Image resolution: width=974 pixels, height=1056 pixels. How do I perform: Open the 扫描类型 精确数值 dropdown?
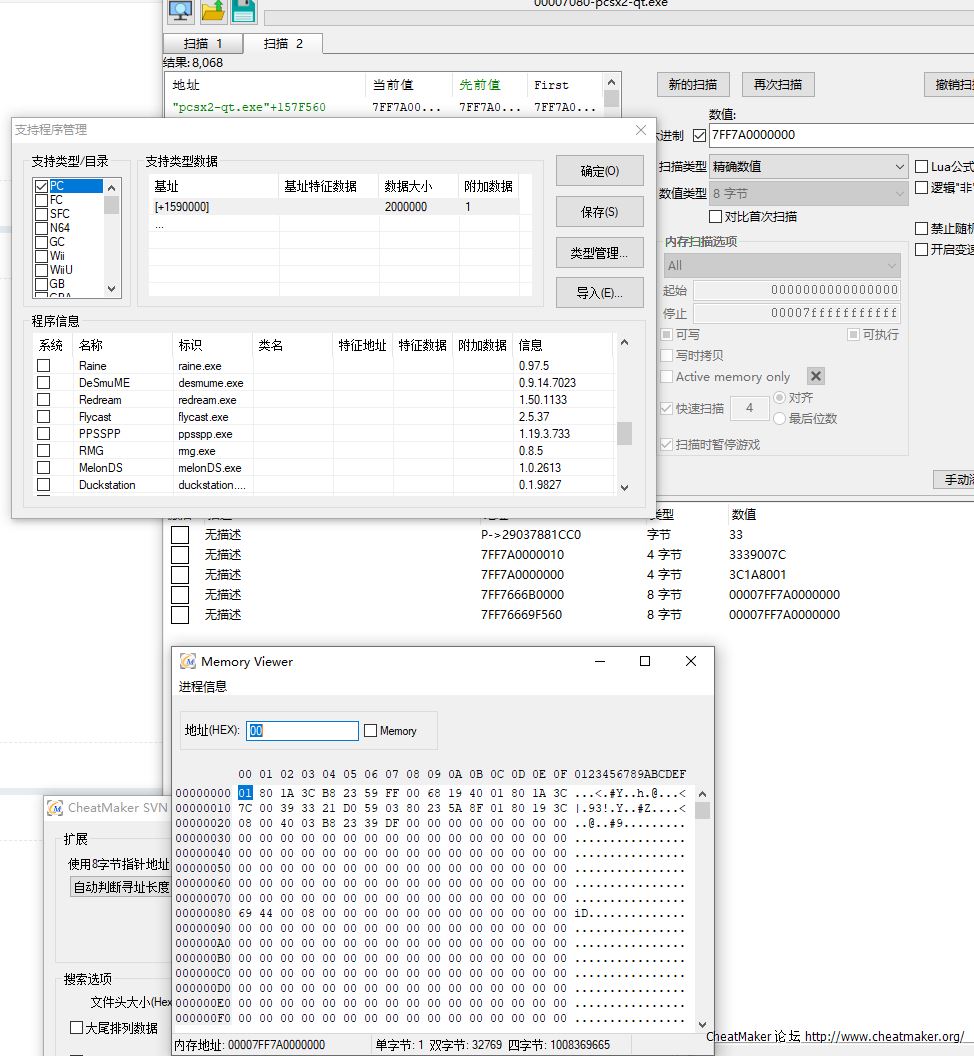808,166
